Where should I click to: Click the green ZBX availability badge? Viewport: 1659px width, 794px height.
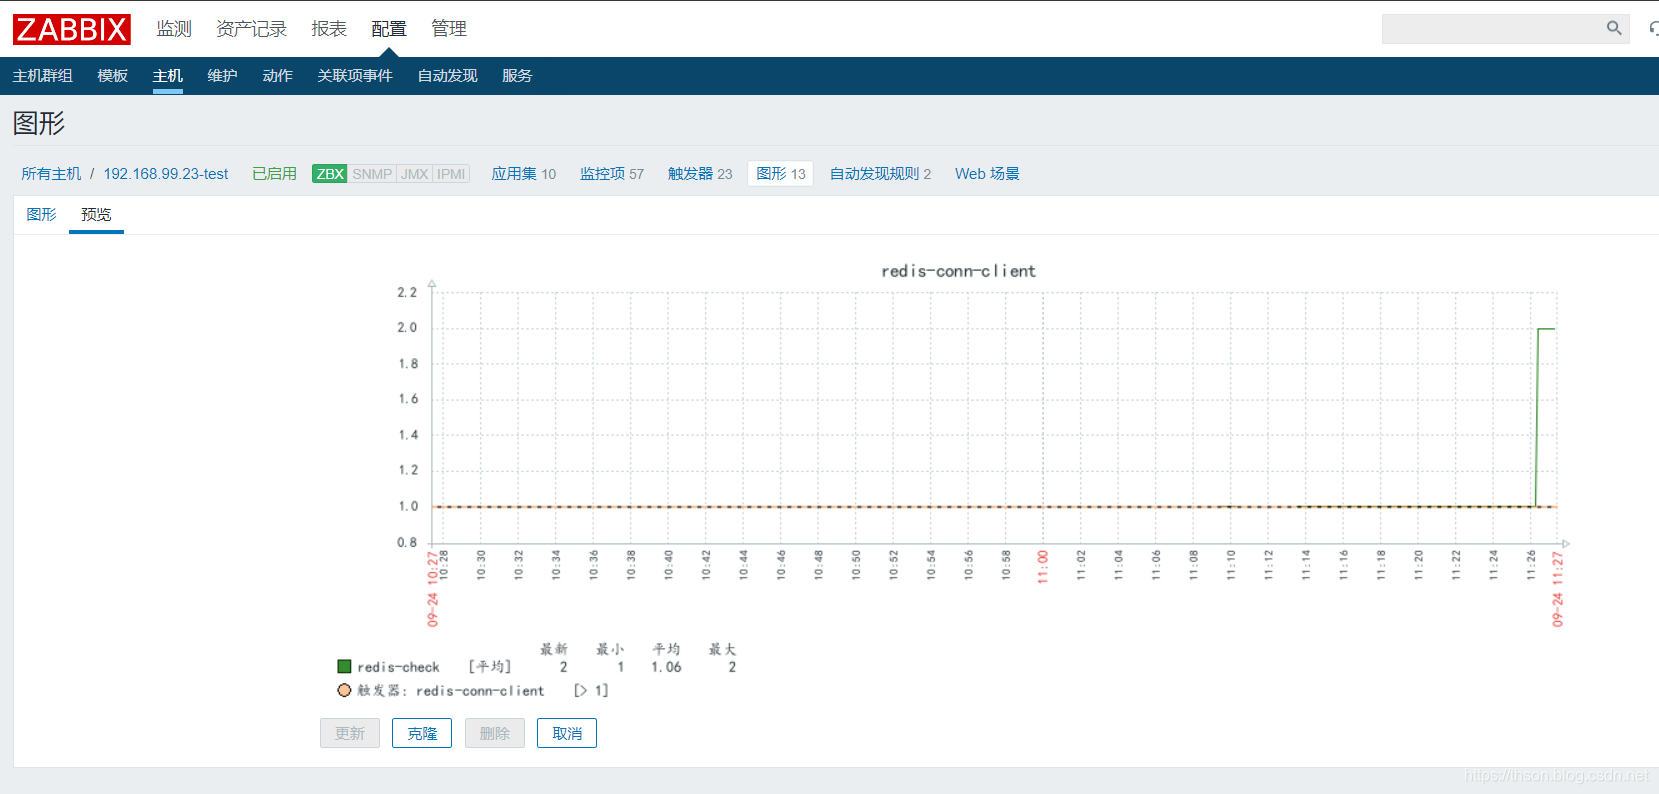pos(330,174)
